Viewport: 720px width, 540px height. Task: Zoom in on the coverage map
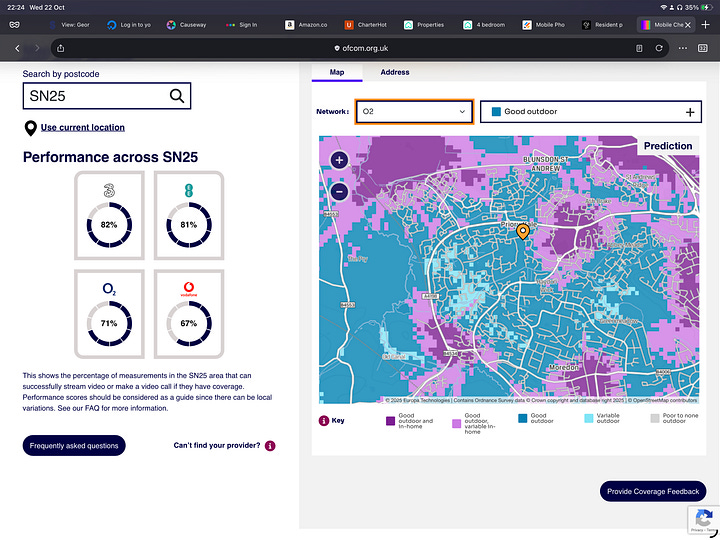pos(339,160)
